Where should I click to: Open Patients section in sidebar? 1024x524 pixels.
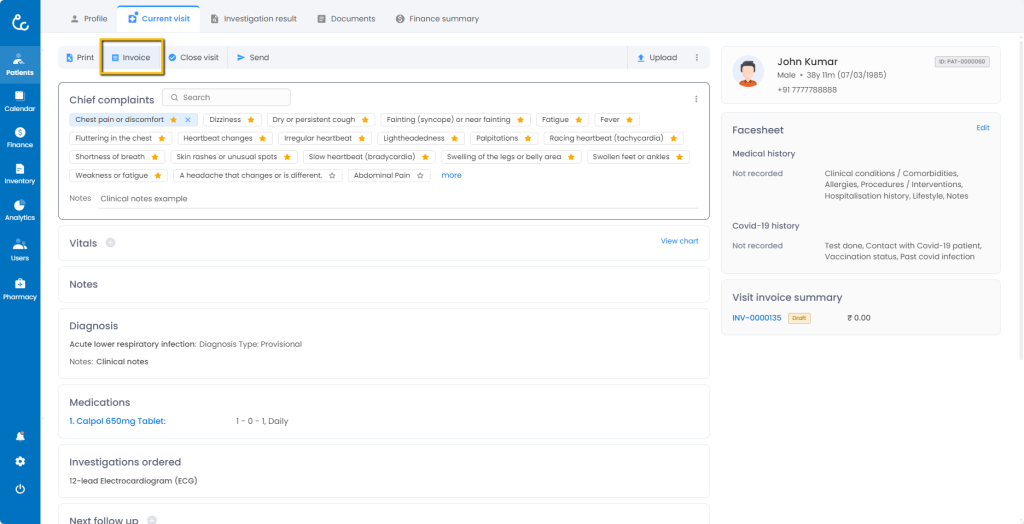[x=19, y=64]
